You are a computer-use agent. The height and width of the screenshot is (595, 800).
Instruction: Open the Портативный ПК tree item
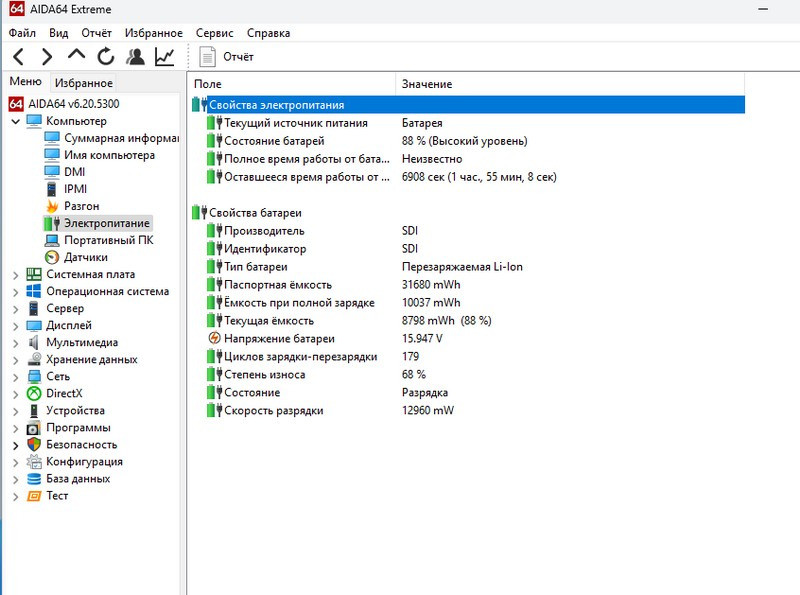(x=108, y=240)
